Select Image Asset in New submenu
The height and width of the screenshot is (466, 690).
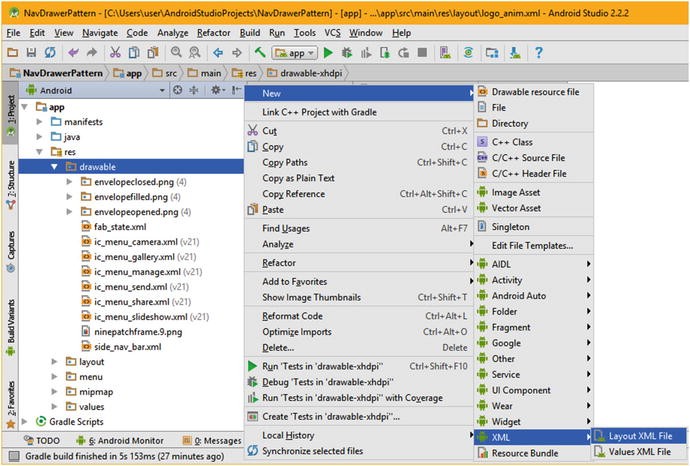tap(534, 192)
